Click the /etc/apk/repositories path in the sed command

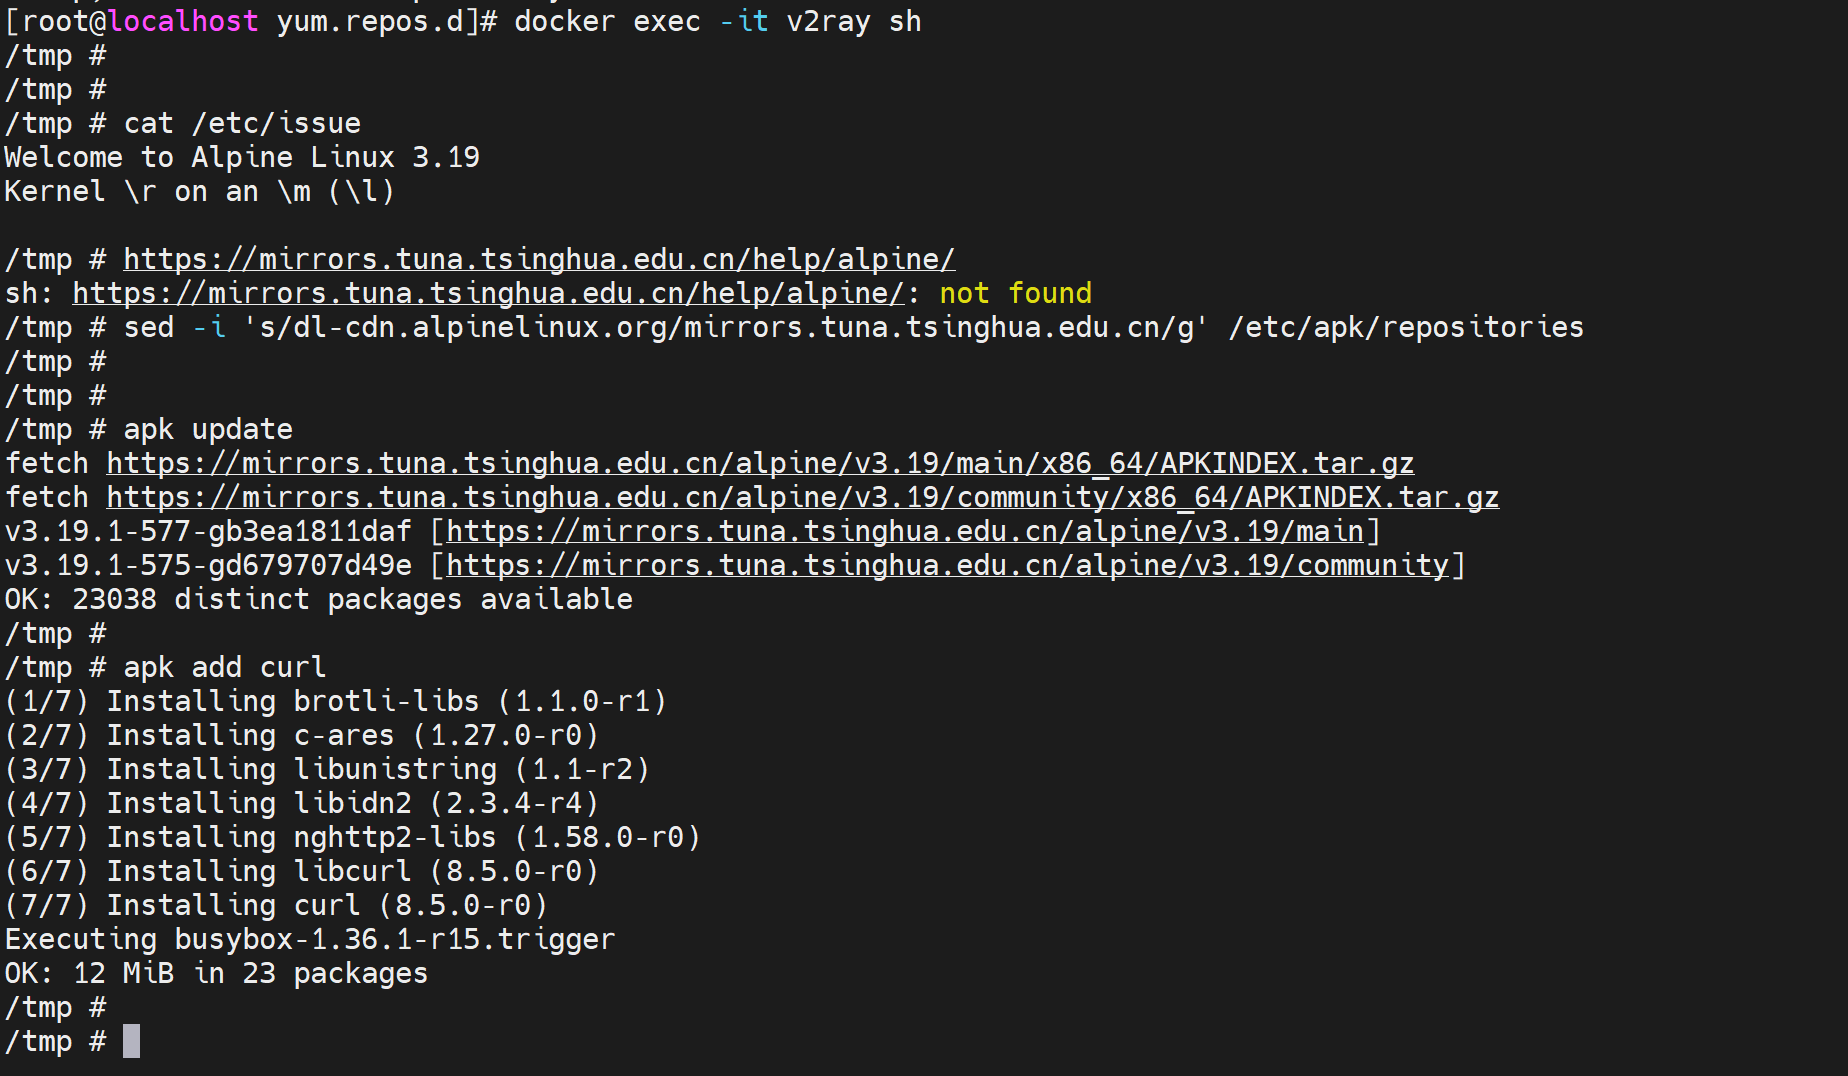pyautogui.click(x=1406, y=328)
